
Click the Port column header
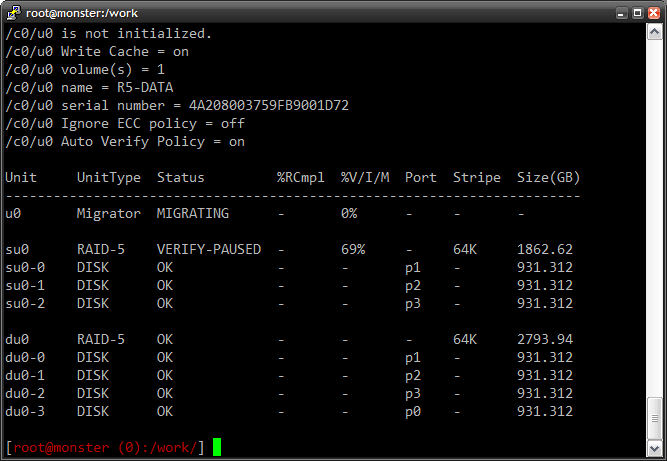coord(421,178)
